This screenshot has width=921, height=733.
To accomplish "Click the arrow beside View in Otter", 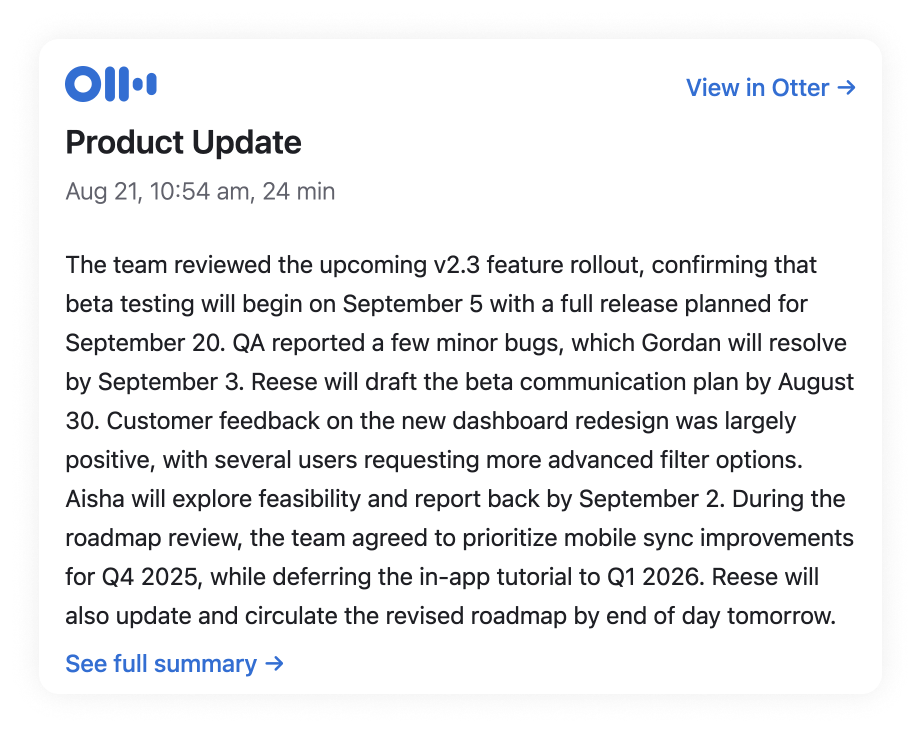I will point(846,88).
